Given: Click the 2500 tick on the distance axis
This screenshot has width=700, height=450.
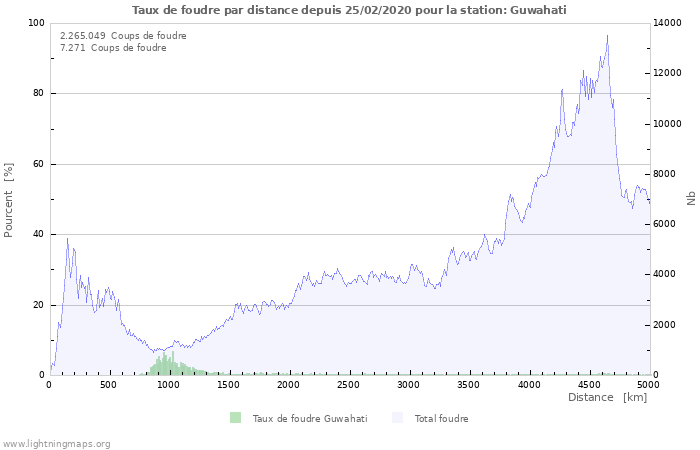Looking at the screenshot, I should click(x=349, y=385).
